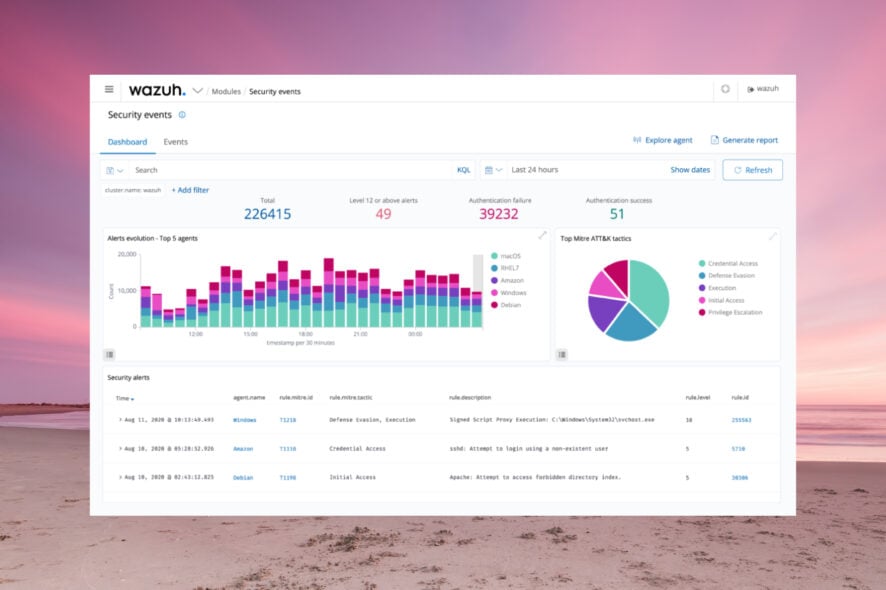Toggle legend list icon under Alerts evolution chart
Viewport: 886px width, 590px height.
click(x=110, y=354)
